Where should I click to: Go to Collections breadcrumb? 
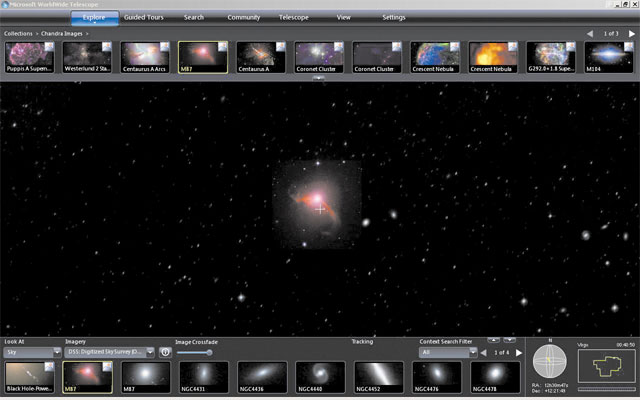click(x=18, y=33)
